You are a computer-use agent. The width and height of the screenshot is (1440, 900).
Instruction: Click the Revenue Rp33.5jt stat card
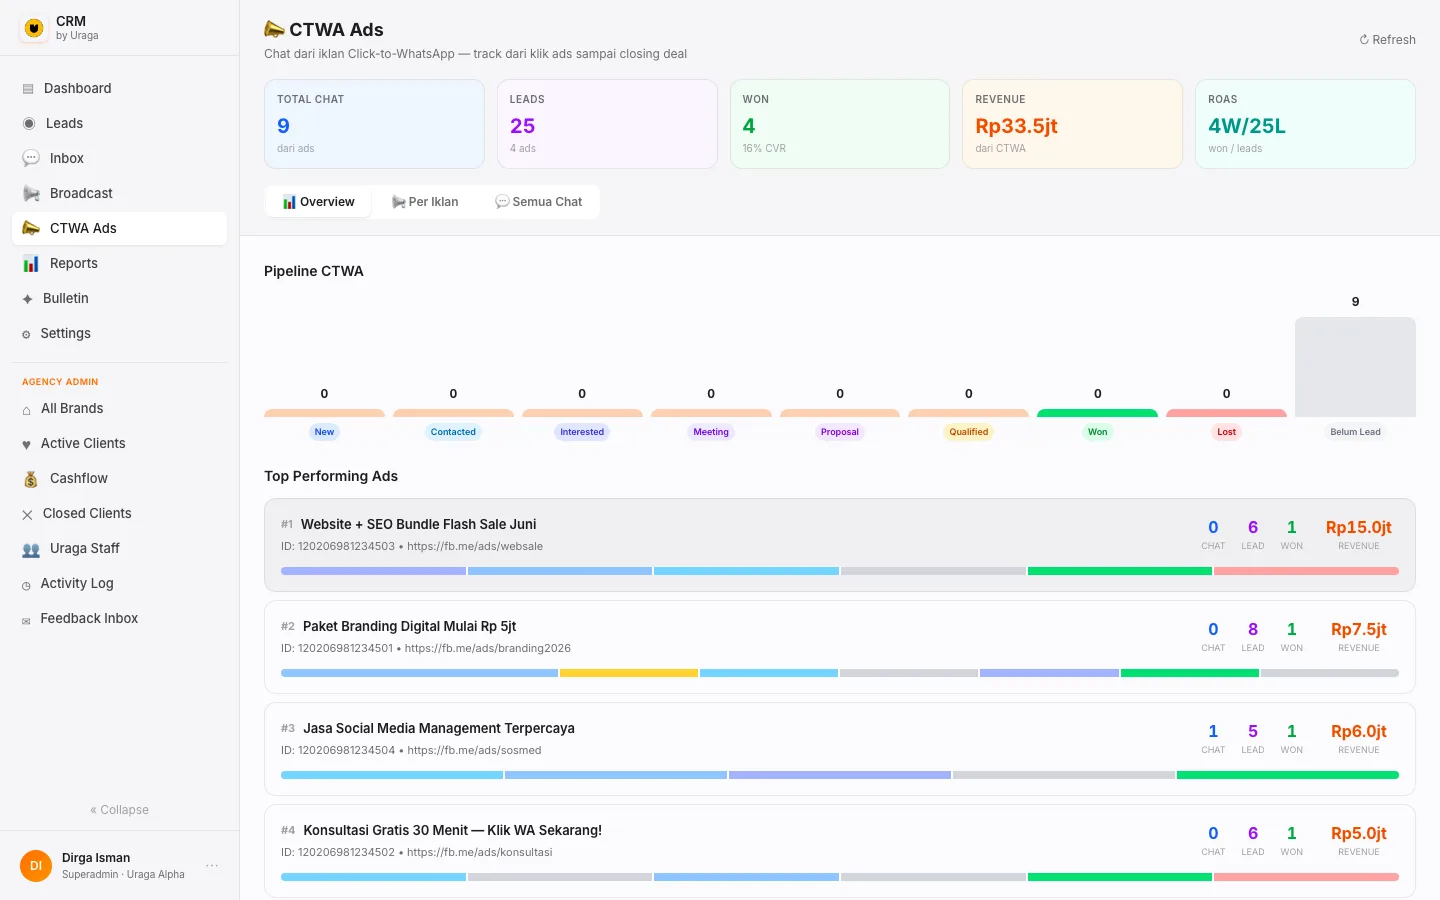(1072, 124)
